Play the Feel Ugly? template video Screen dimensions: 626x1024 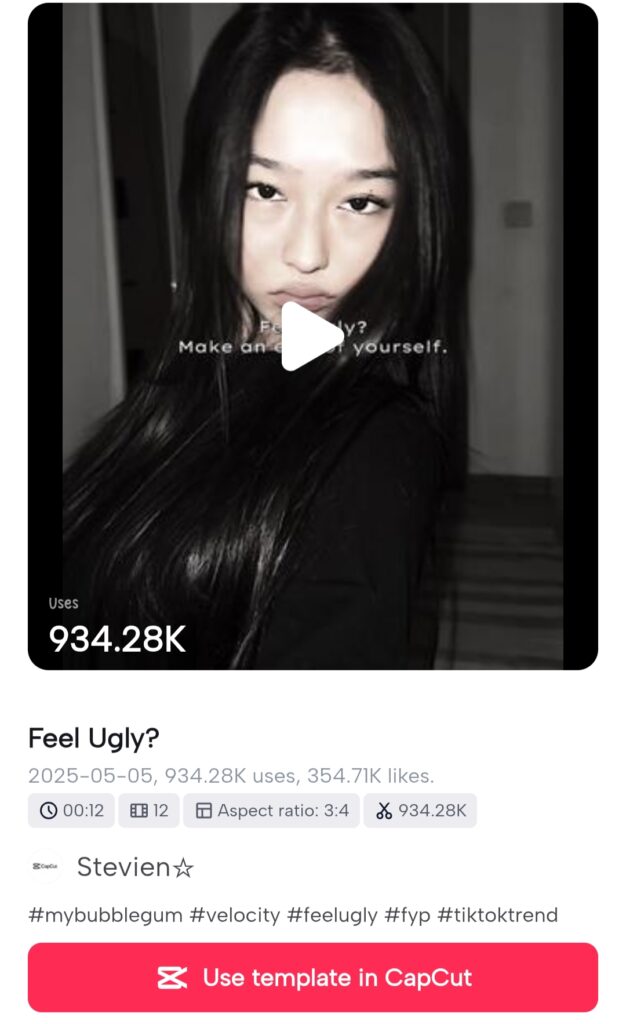coord(312,336)
